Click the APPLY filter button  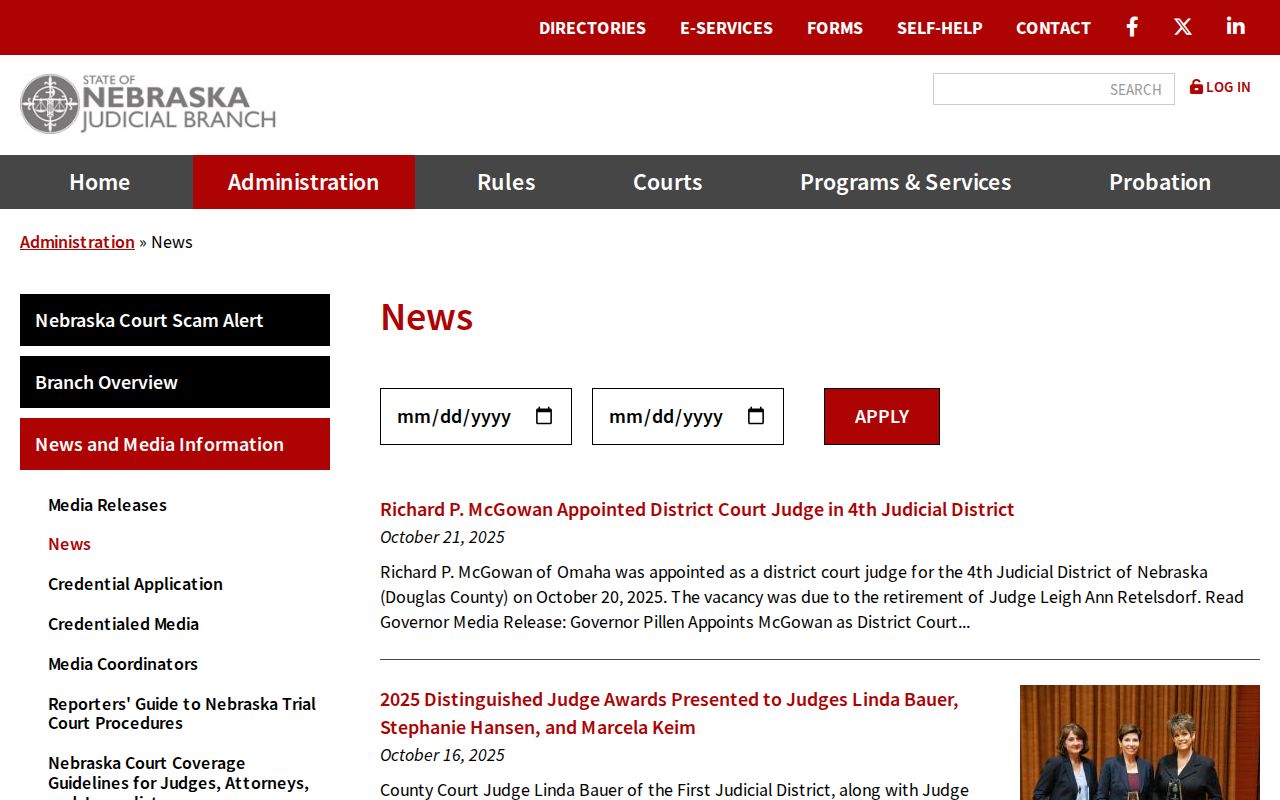click(x=882, y=416)
